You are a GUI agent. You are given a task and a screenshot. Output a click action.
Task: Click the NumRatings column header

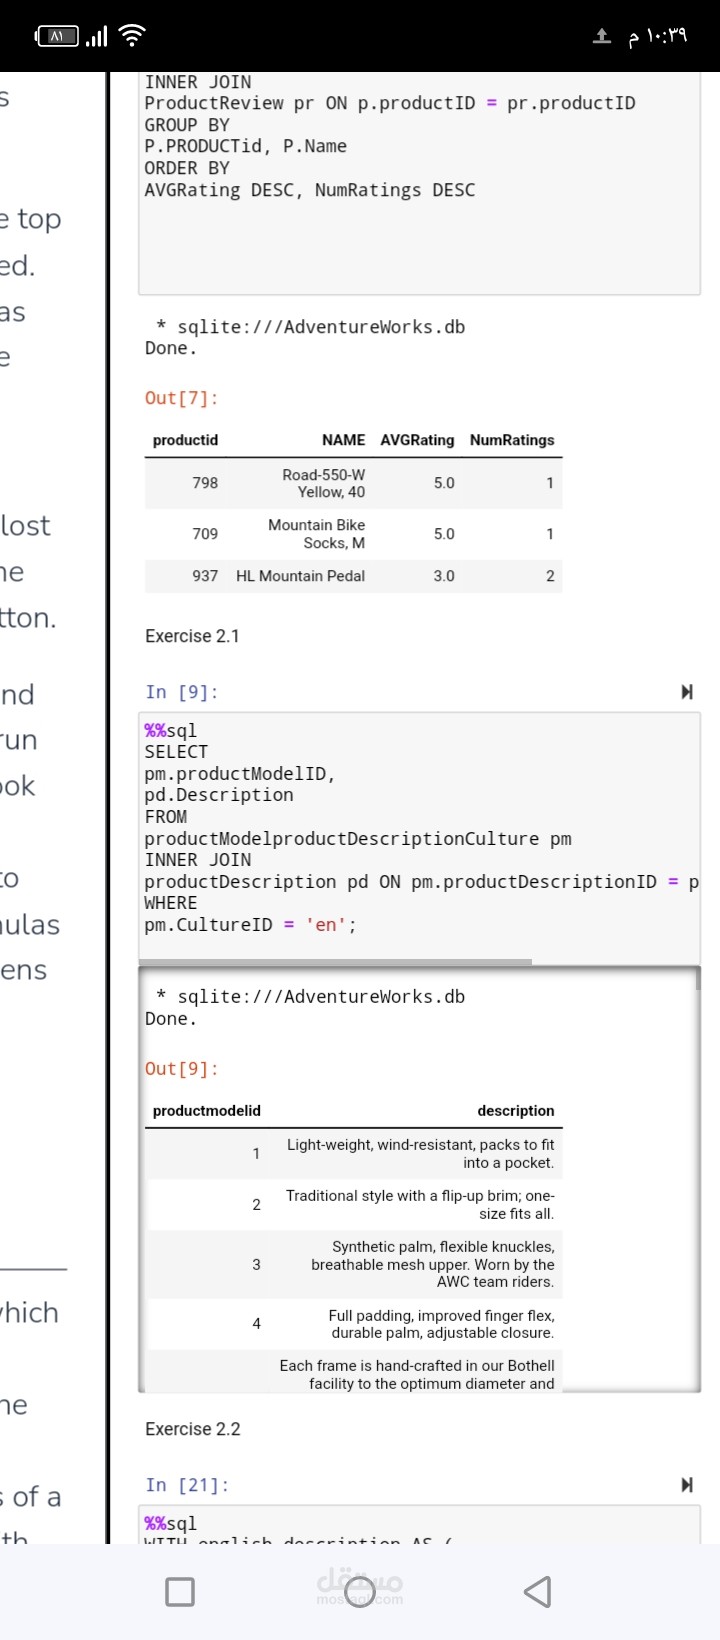click(512, 440)
